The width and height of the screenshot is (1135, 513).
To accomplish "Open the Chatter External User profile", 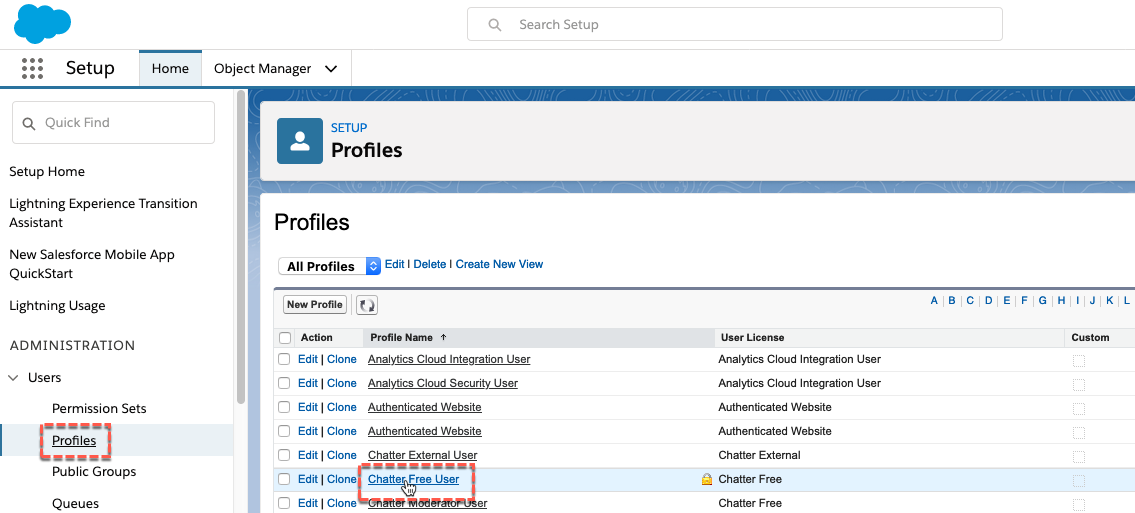I will pyautogui.click(x=423, y=455).
